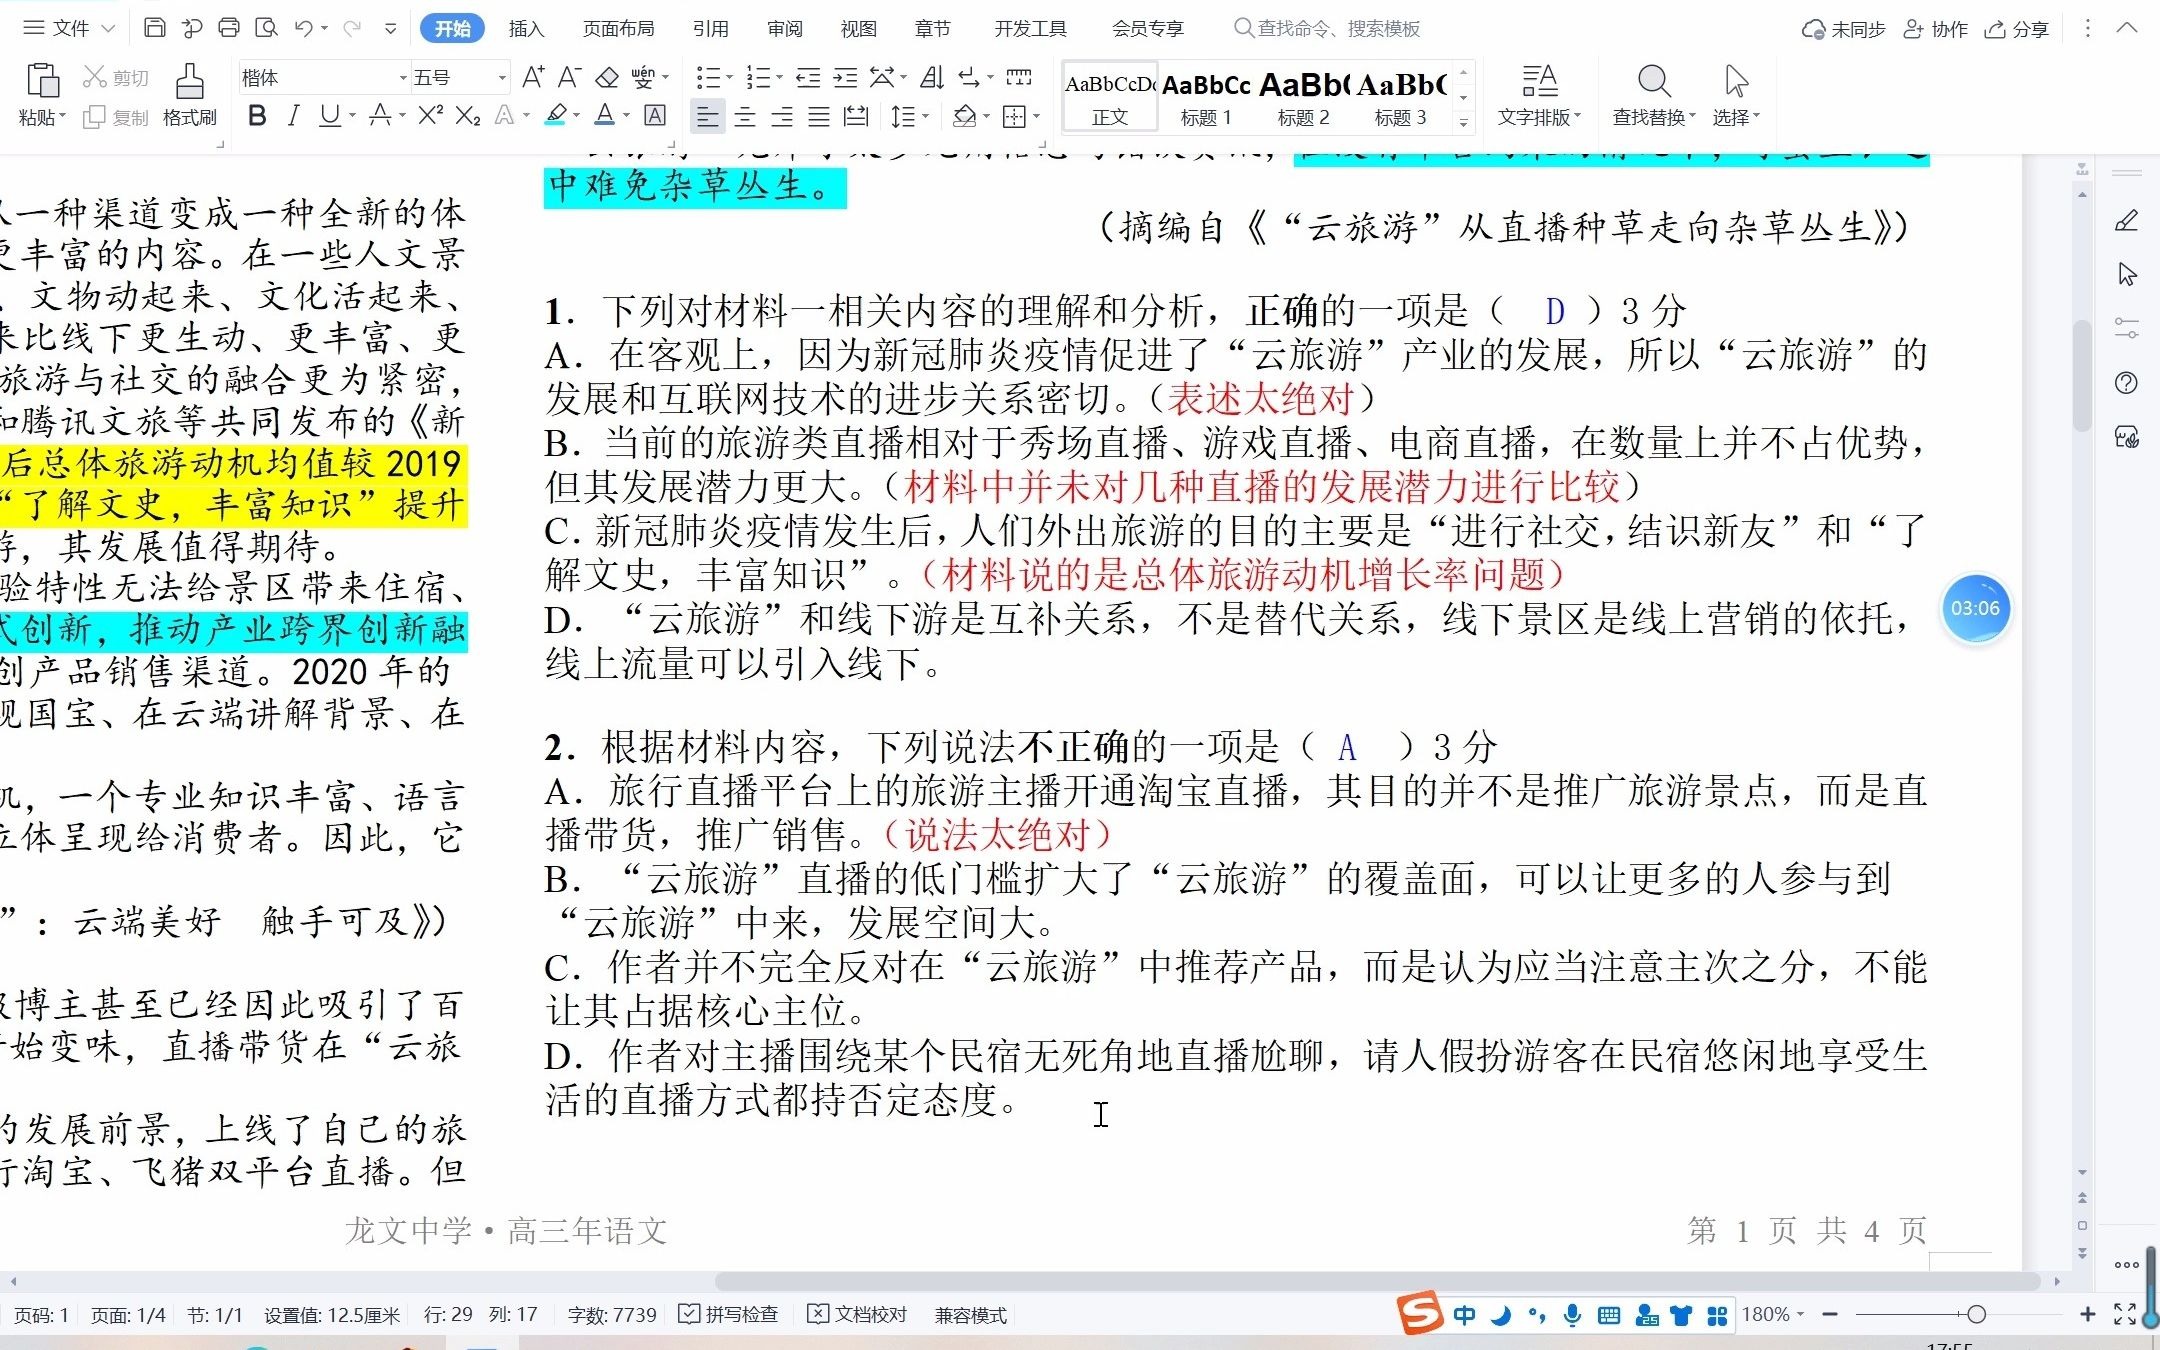Toggle Spell Check (拼写检查) in status bar
The image size is (2160, 1350).
[728, 1314]
